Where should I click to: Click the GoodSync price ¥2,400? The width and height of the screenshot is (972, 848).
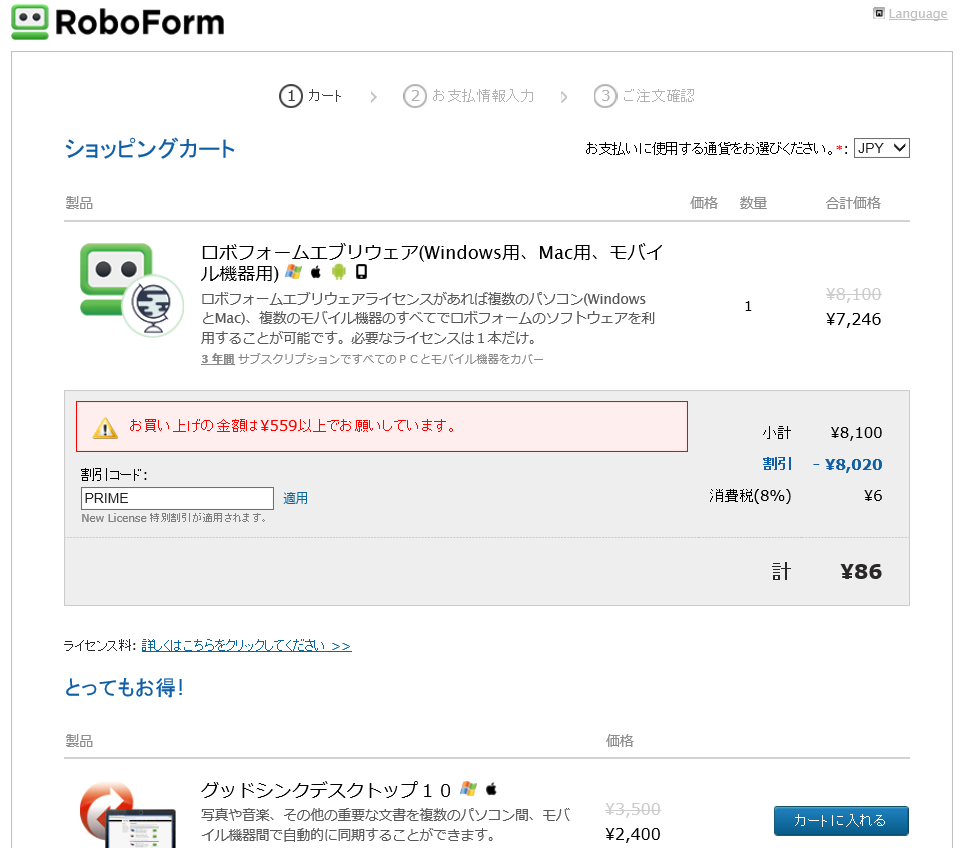[633, 834]
